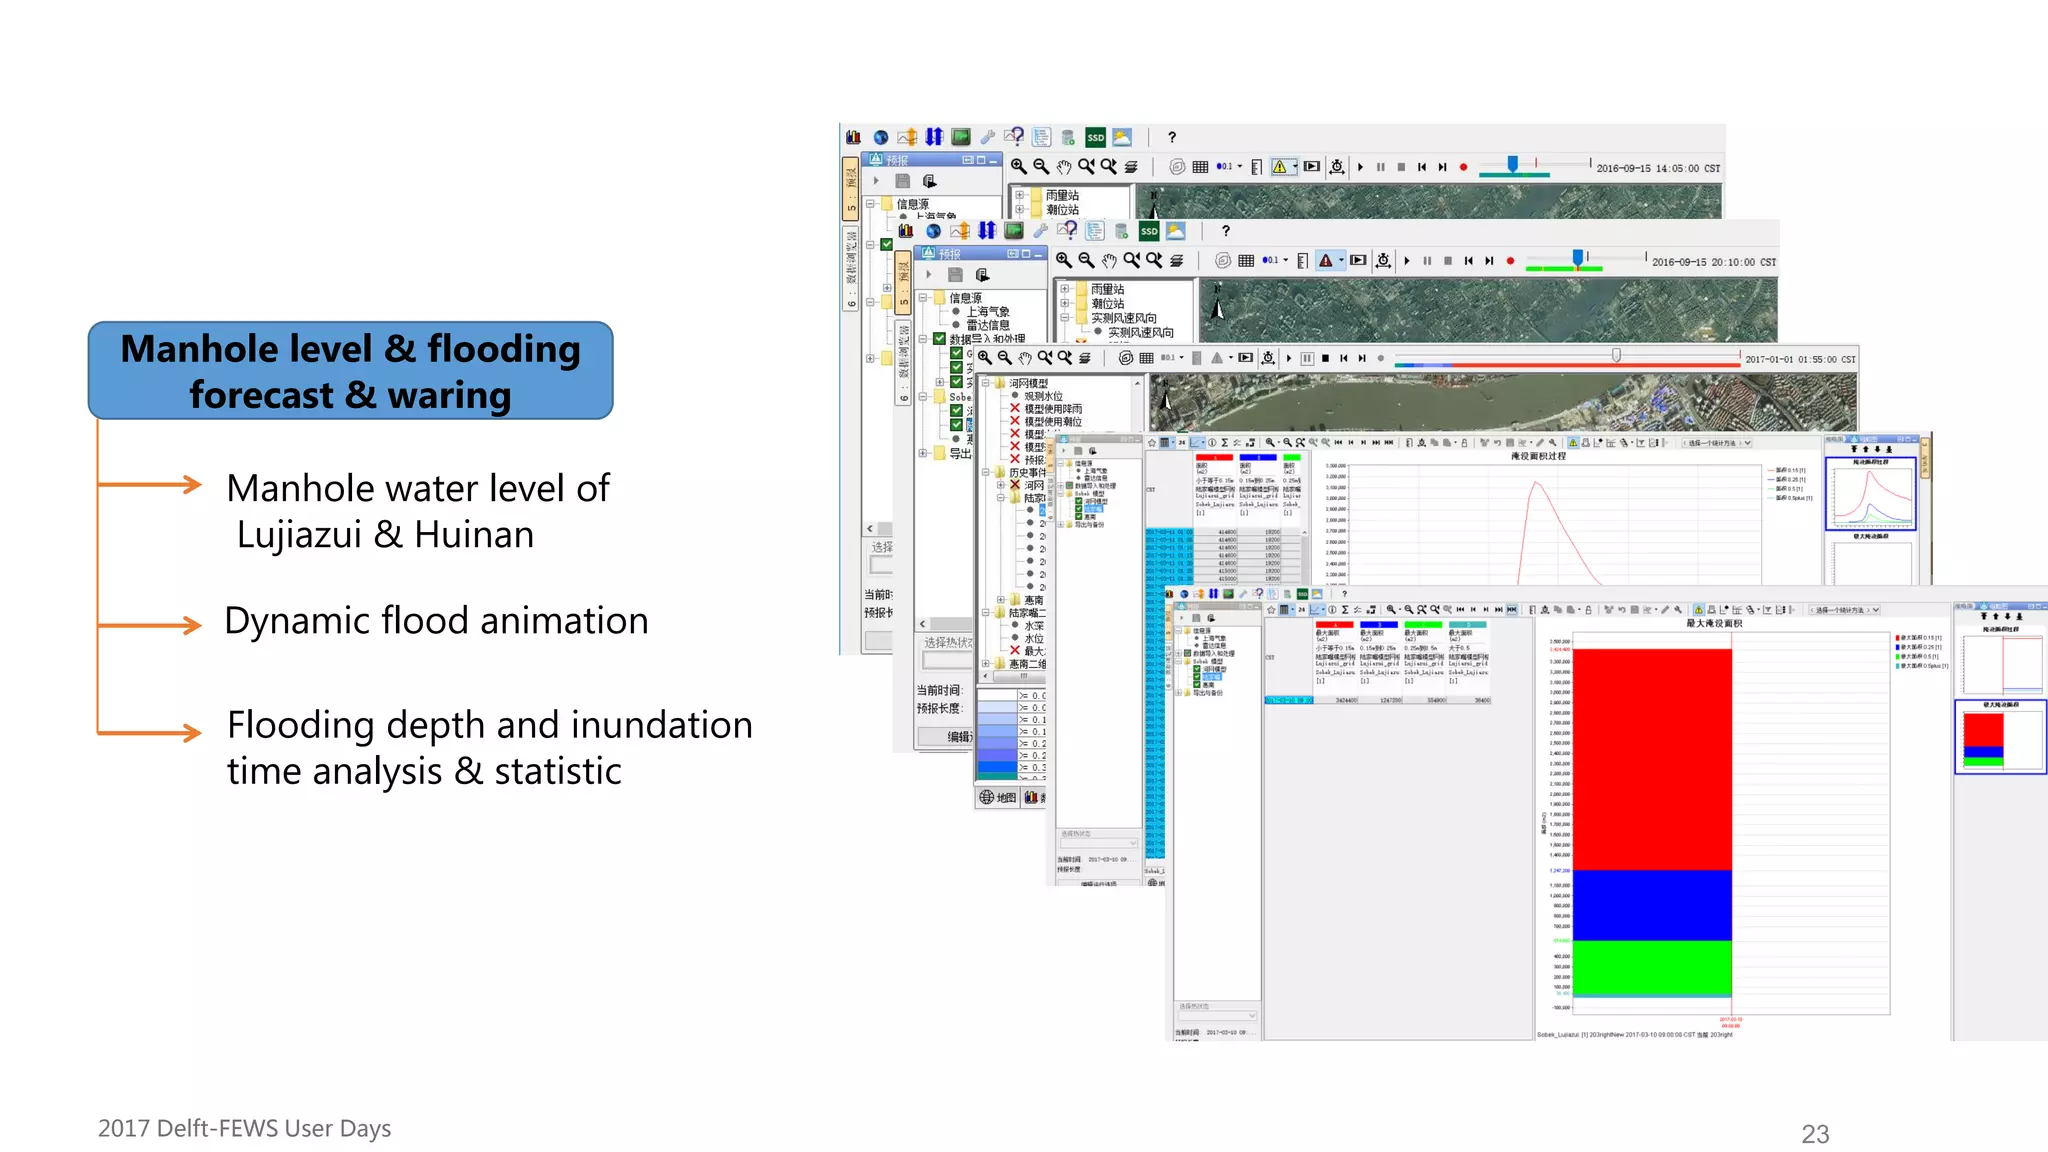Click the yellow warning triangle icon

click(1279, 167)
